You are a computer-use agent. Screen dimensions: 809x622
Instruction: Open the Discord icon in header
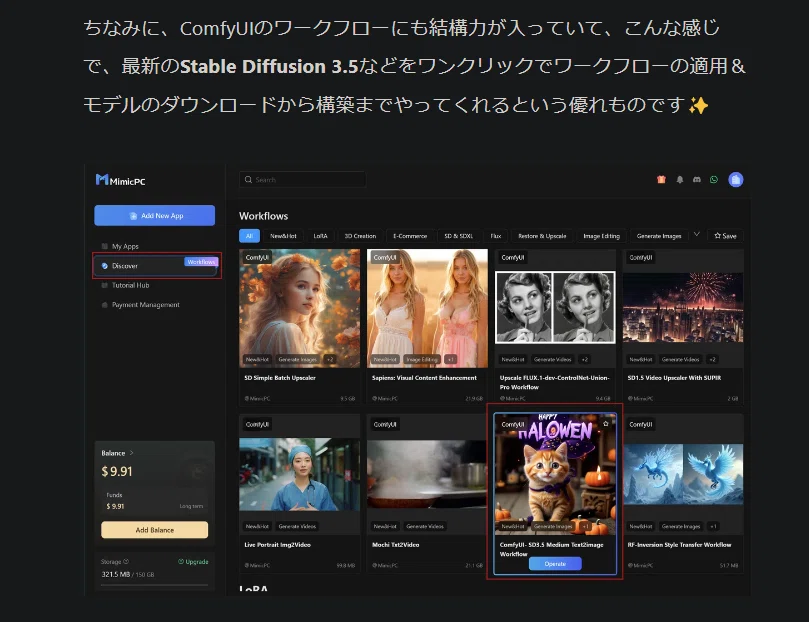(697, 179)
